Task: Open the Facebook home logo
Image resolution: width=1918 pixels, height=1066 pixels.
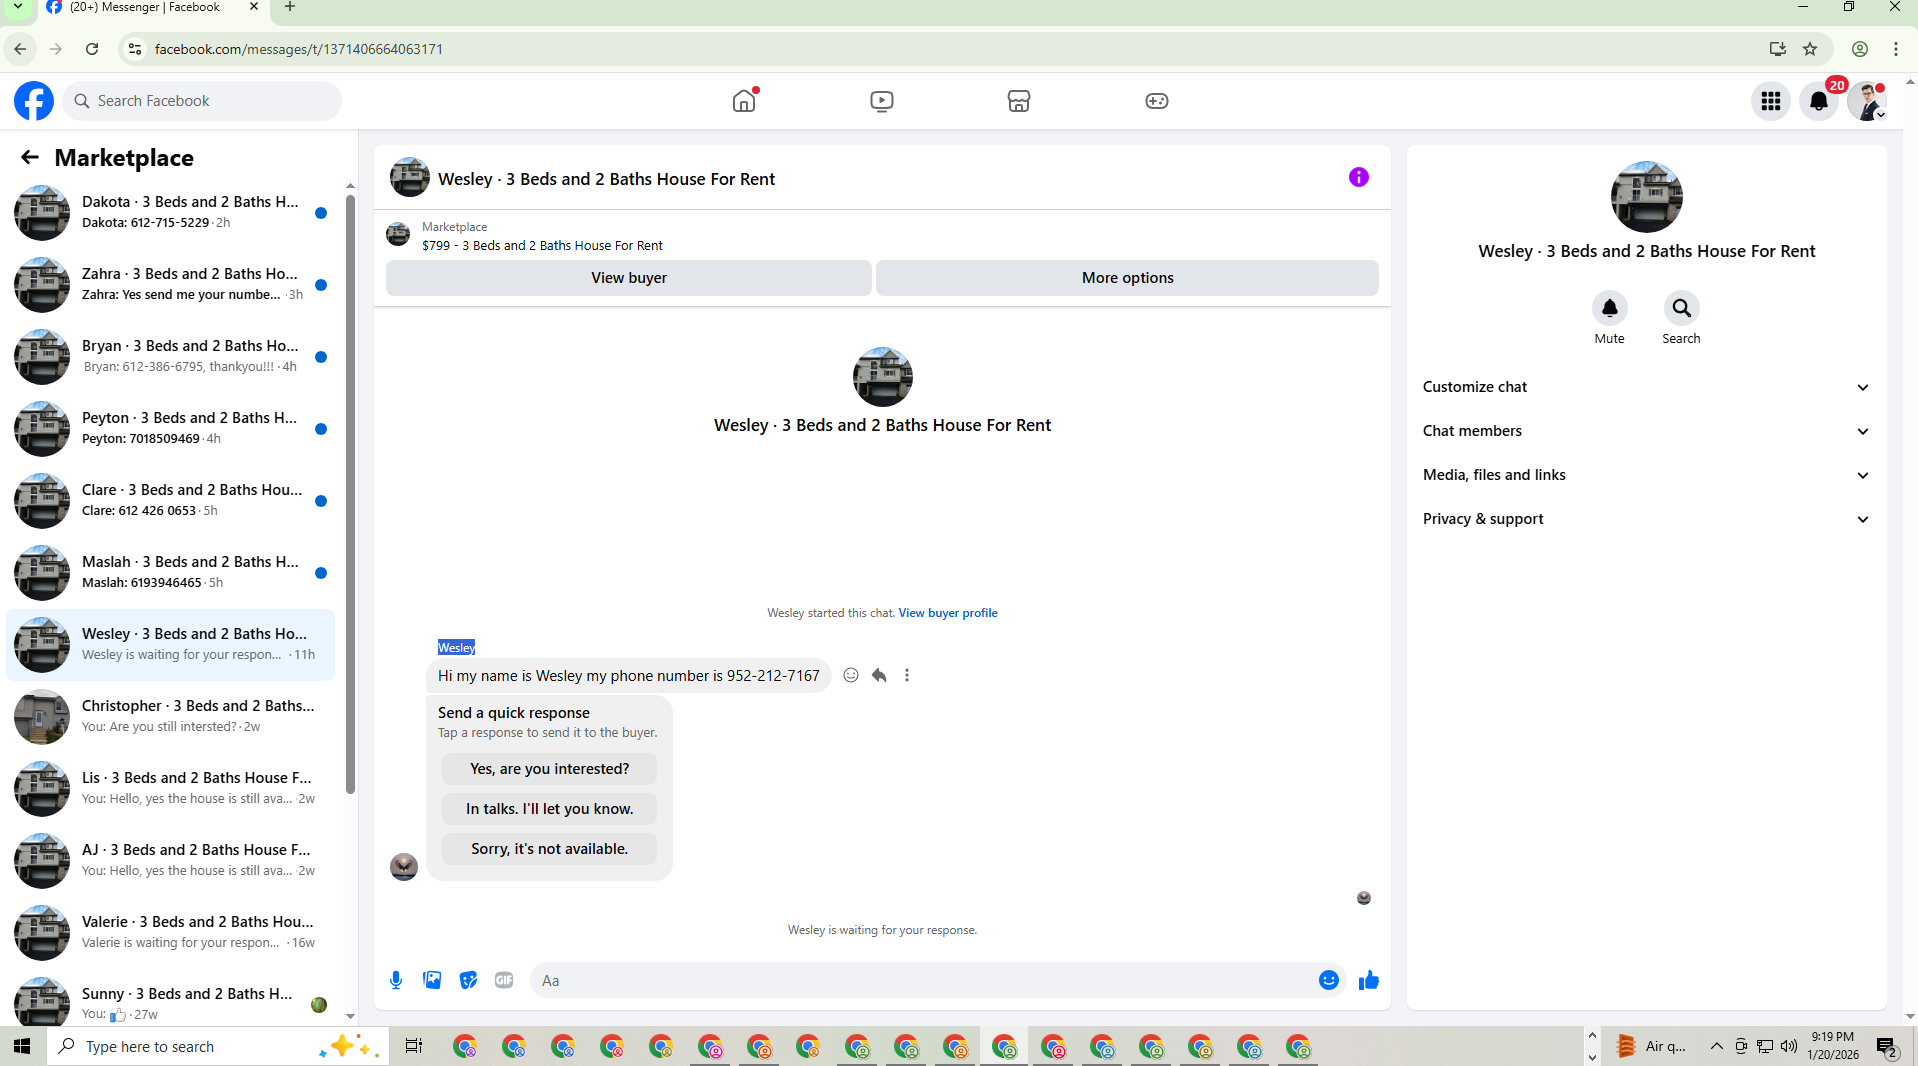Action: point(34,101)
